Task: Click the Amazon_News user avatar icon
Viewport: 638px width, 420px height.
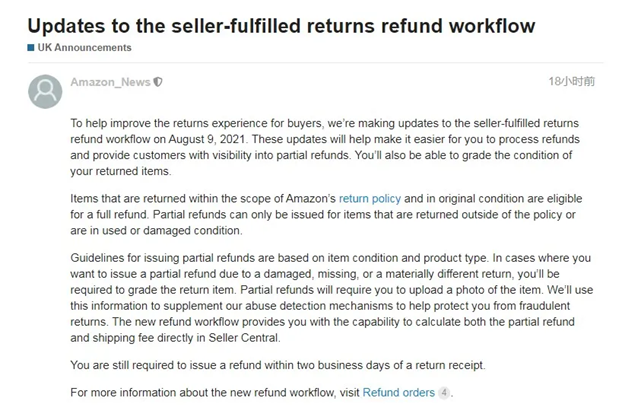Action: (x=45, y=92)
